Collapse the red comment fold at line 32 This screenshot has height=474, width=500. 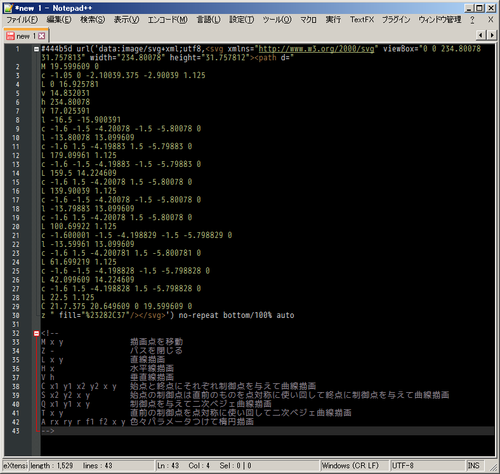pos(36,333)
